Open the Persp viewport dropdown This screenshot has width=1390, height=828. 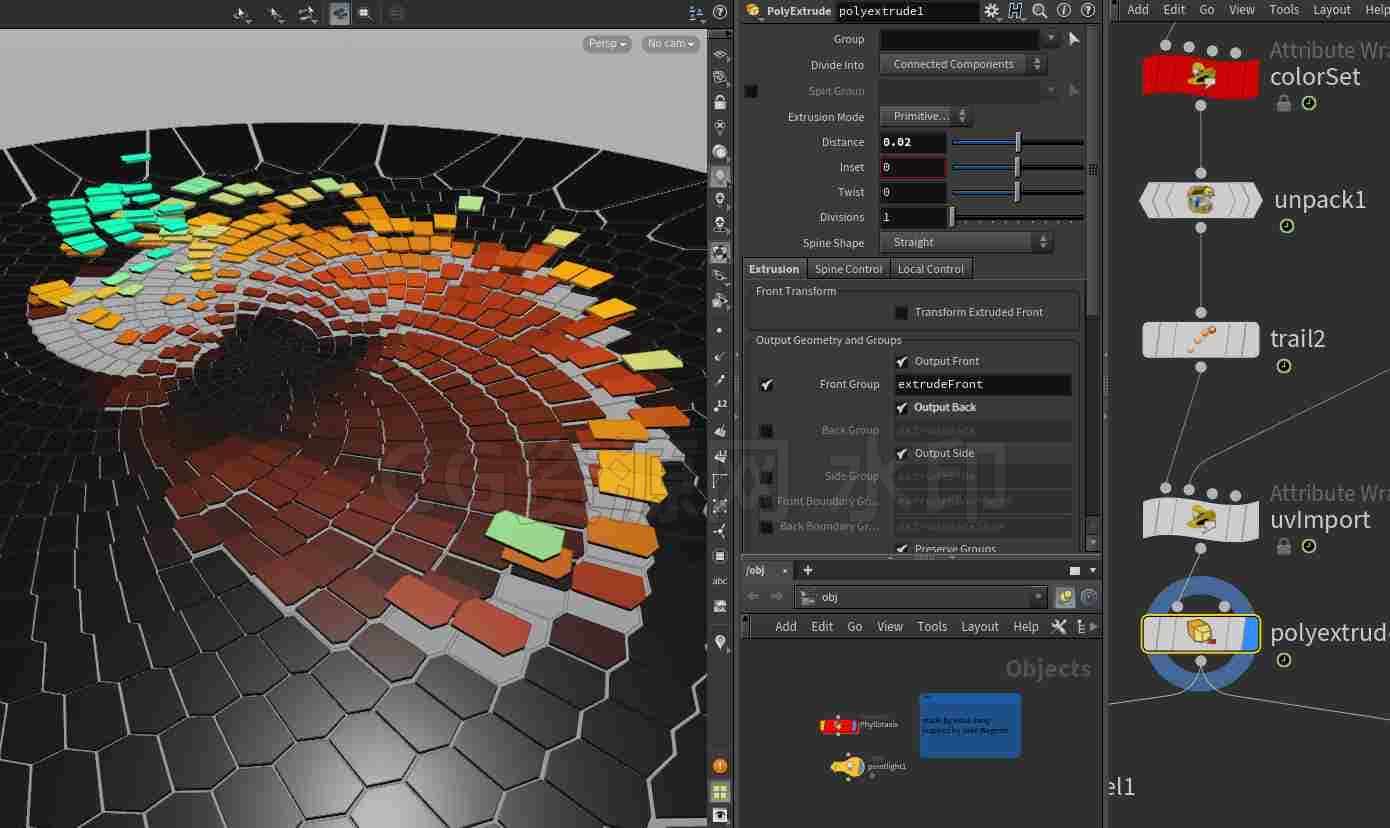pyautogui.click(x=607, y=43)
